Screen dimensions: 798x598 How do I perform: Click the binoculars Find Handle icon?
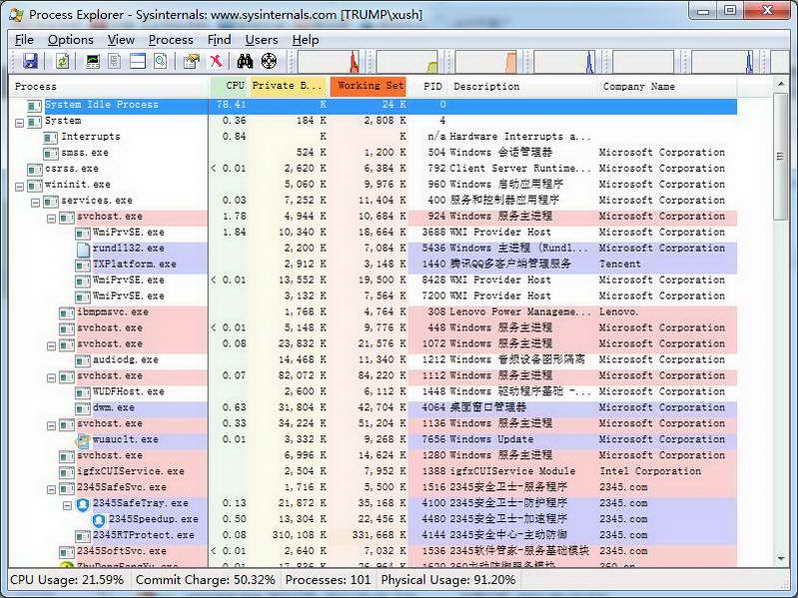click(x=245, y=62)
